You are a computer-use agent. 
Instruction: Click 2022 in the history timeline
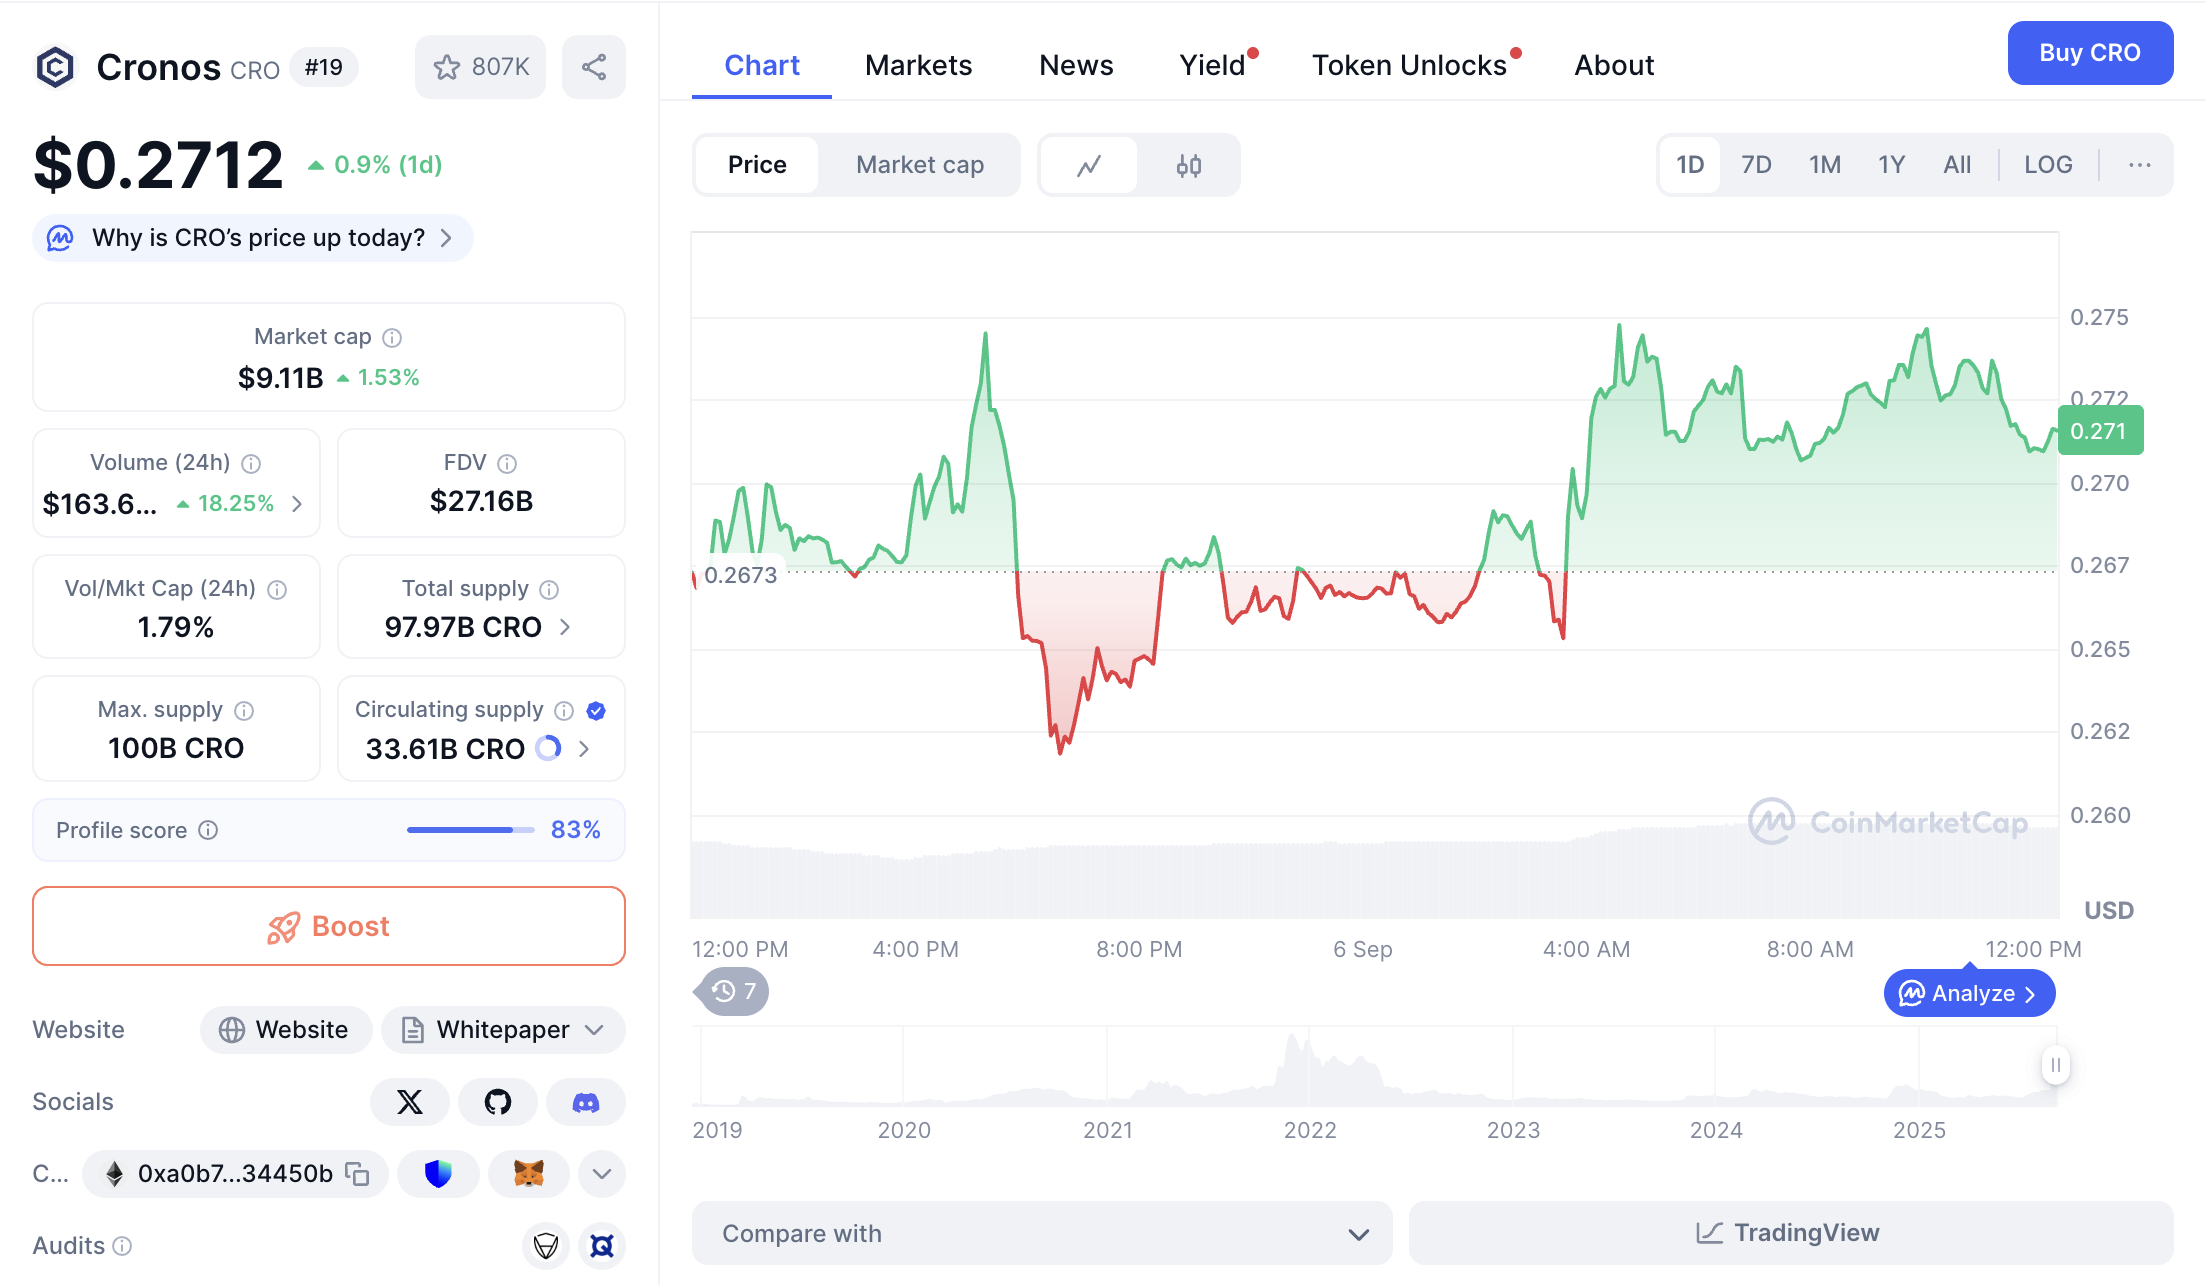point(1310,1130)
